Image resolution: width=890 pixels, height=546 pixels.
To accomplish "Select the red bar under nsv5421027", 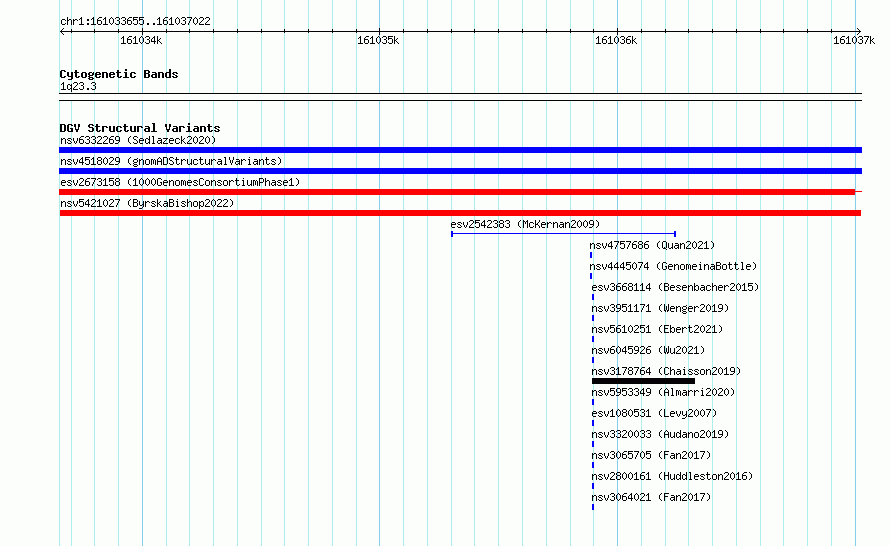I will coord(460,213).
